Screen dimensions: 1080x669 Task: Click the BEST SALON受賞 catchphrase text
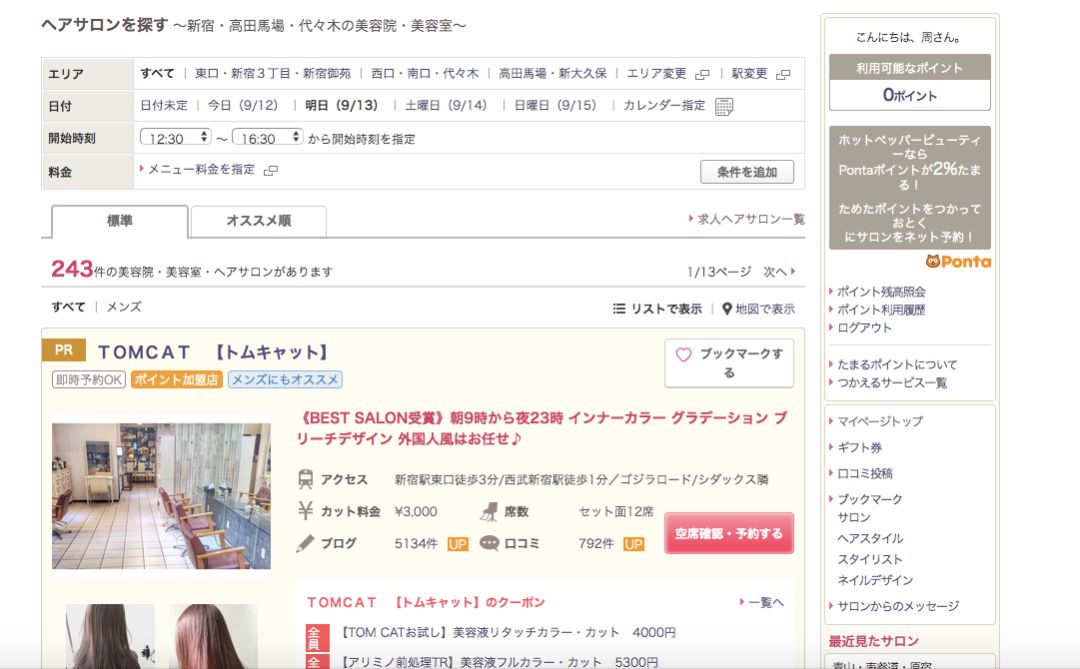click(542, 428)
